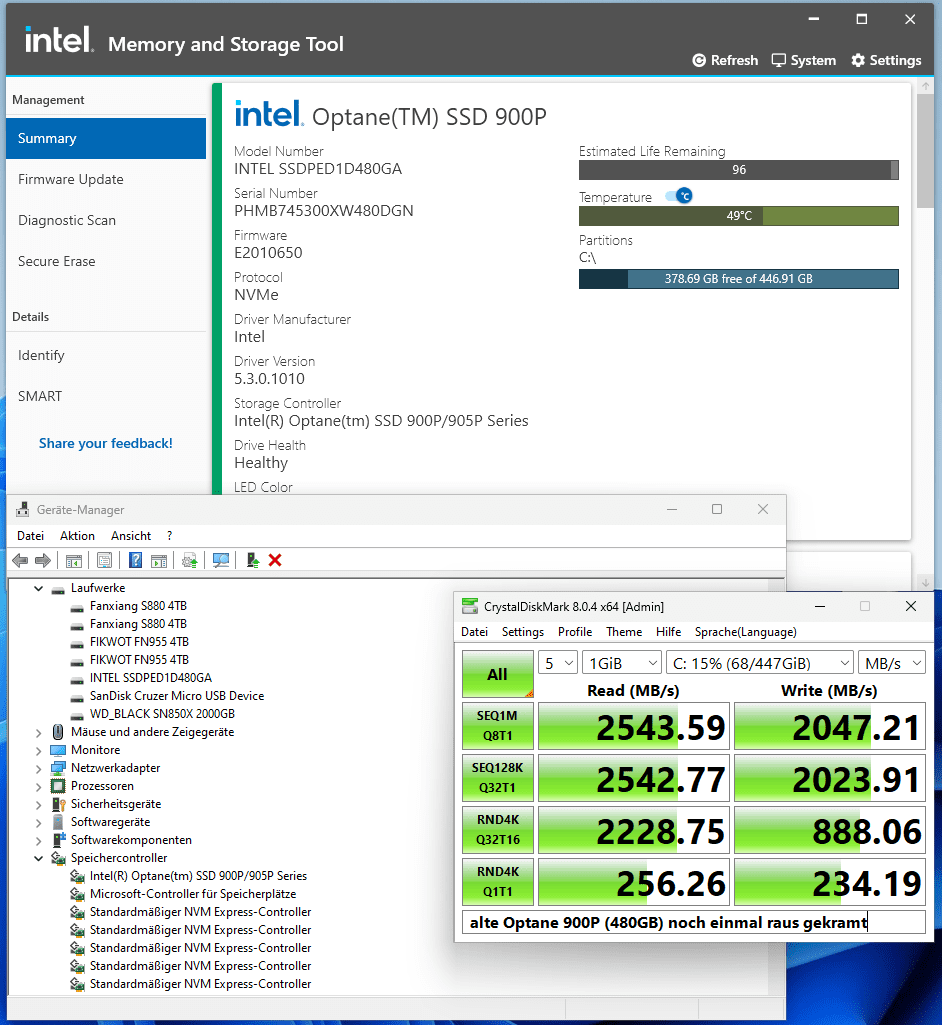The image size is (942, 1025).
Task: Select Intel(R) Optane(tm) SSD 900P/905P Series controller
Action: click(198, 876)
